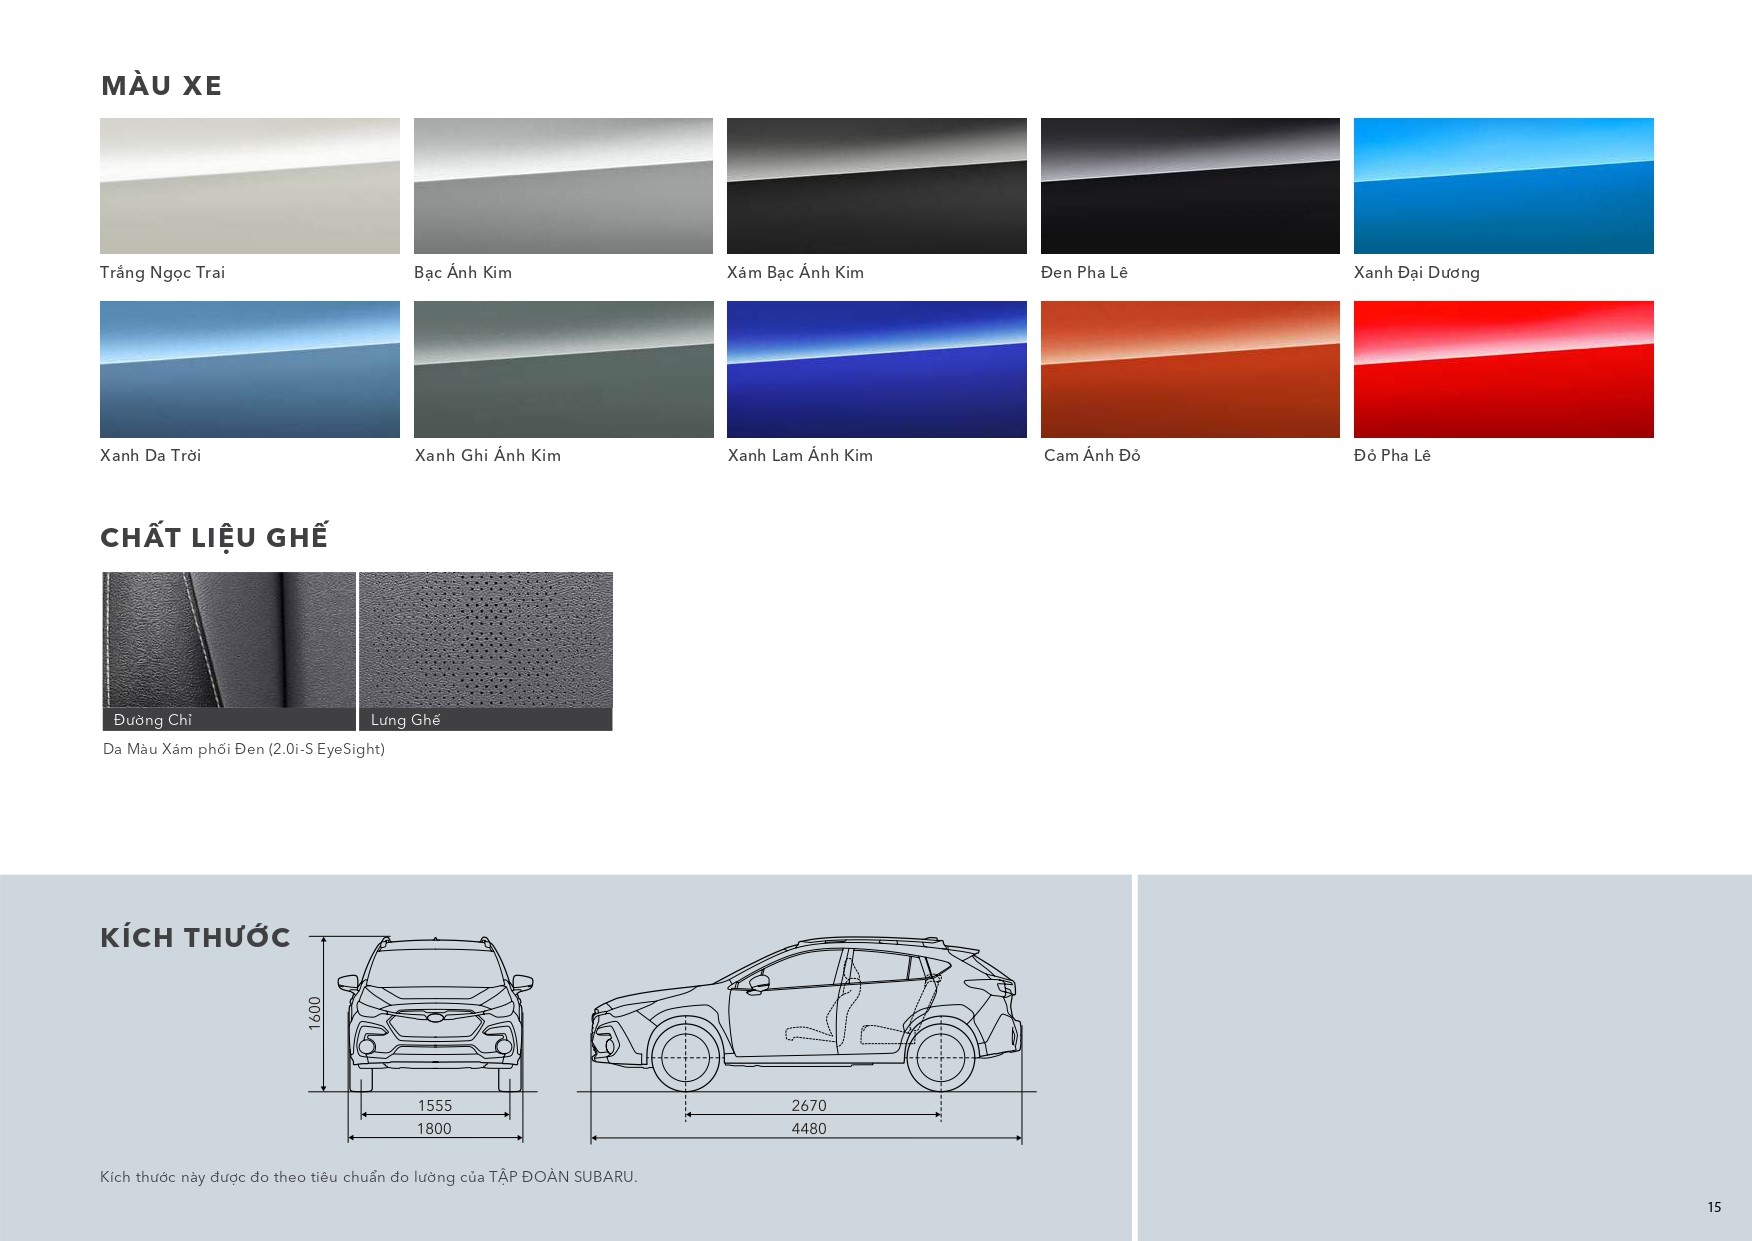
Task: Pick the Đỏ Pha Lê red swatch
Action: coord(1503,369)
